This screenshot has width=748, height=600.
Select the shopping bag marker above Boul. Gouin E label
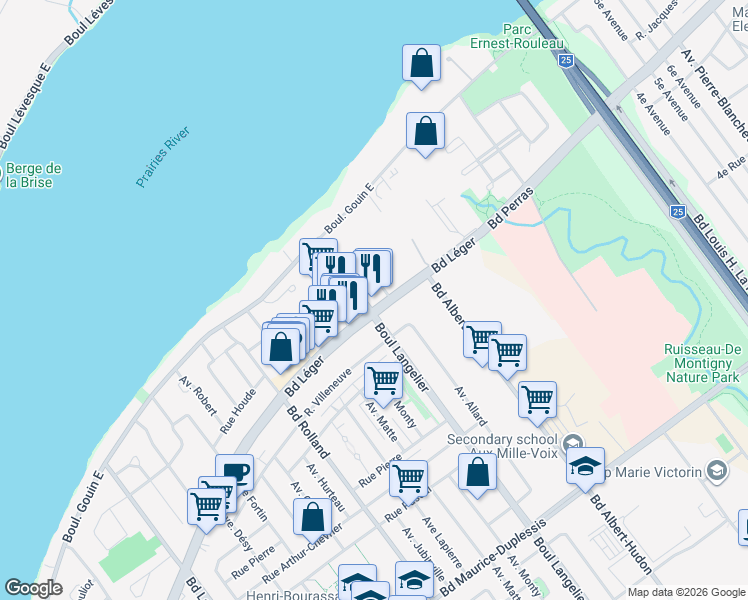click(x=426, y=134)
